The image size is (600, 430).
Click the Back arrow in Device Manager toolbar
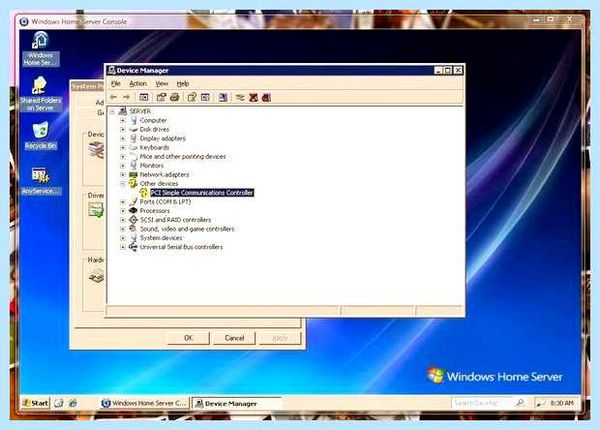tap(114, 97)
